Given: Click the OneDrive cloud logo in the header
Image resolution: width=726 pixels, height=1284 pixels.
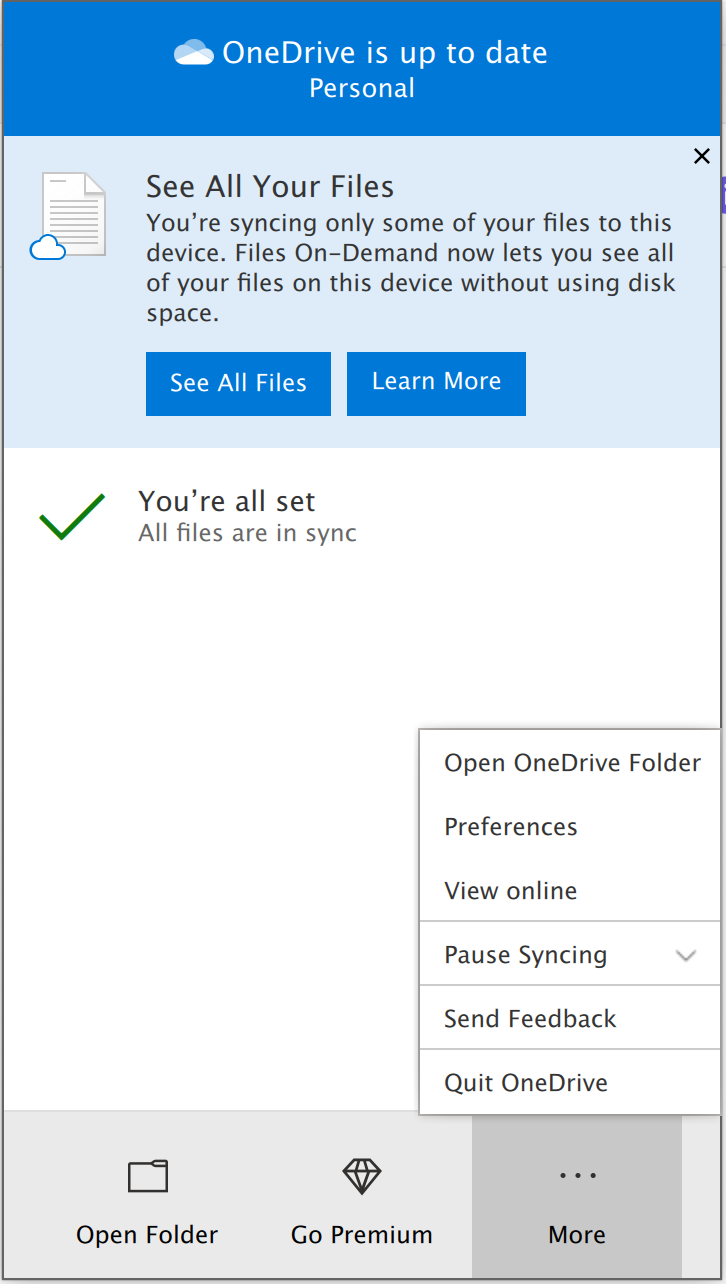Looking at the screenshot, I should point(193,53).
